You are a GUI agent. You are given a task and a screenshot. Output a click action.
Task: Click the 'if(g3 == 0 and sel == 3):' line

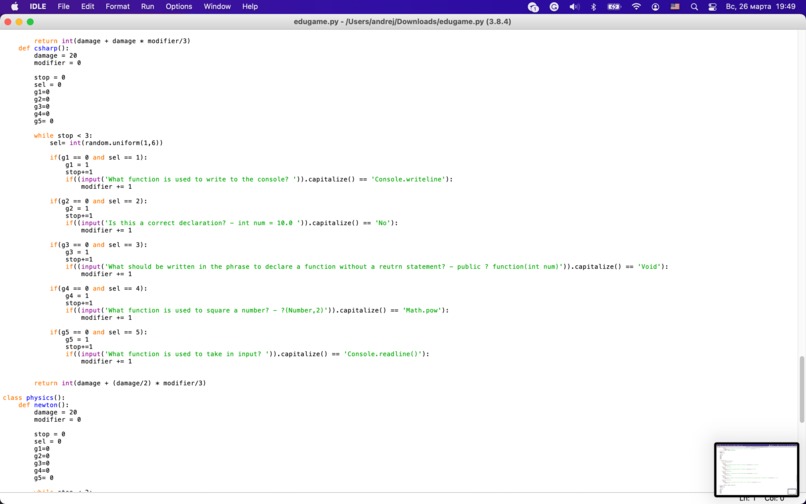(98, 245)
